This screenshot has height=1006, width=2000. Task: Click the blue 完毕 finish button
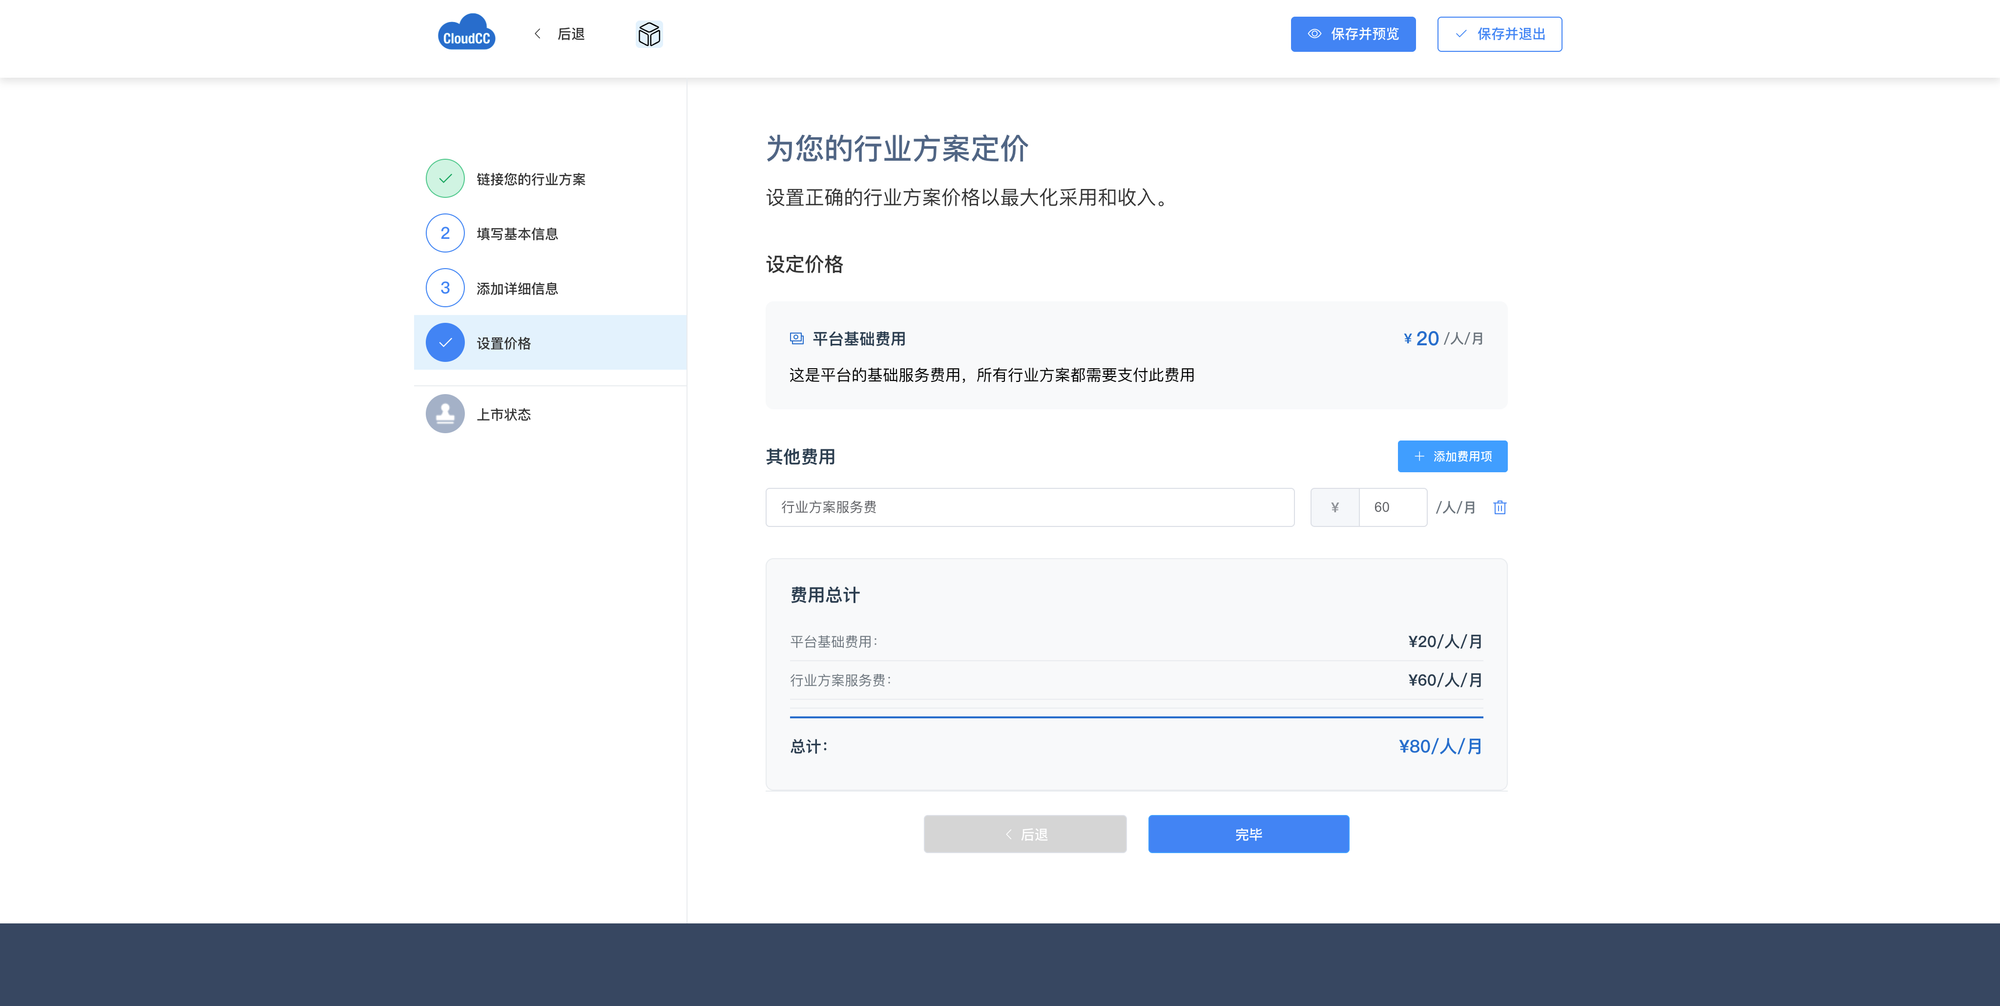1248,834
